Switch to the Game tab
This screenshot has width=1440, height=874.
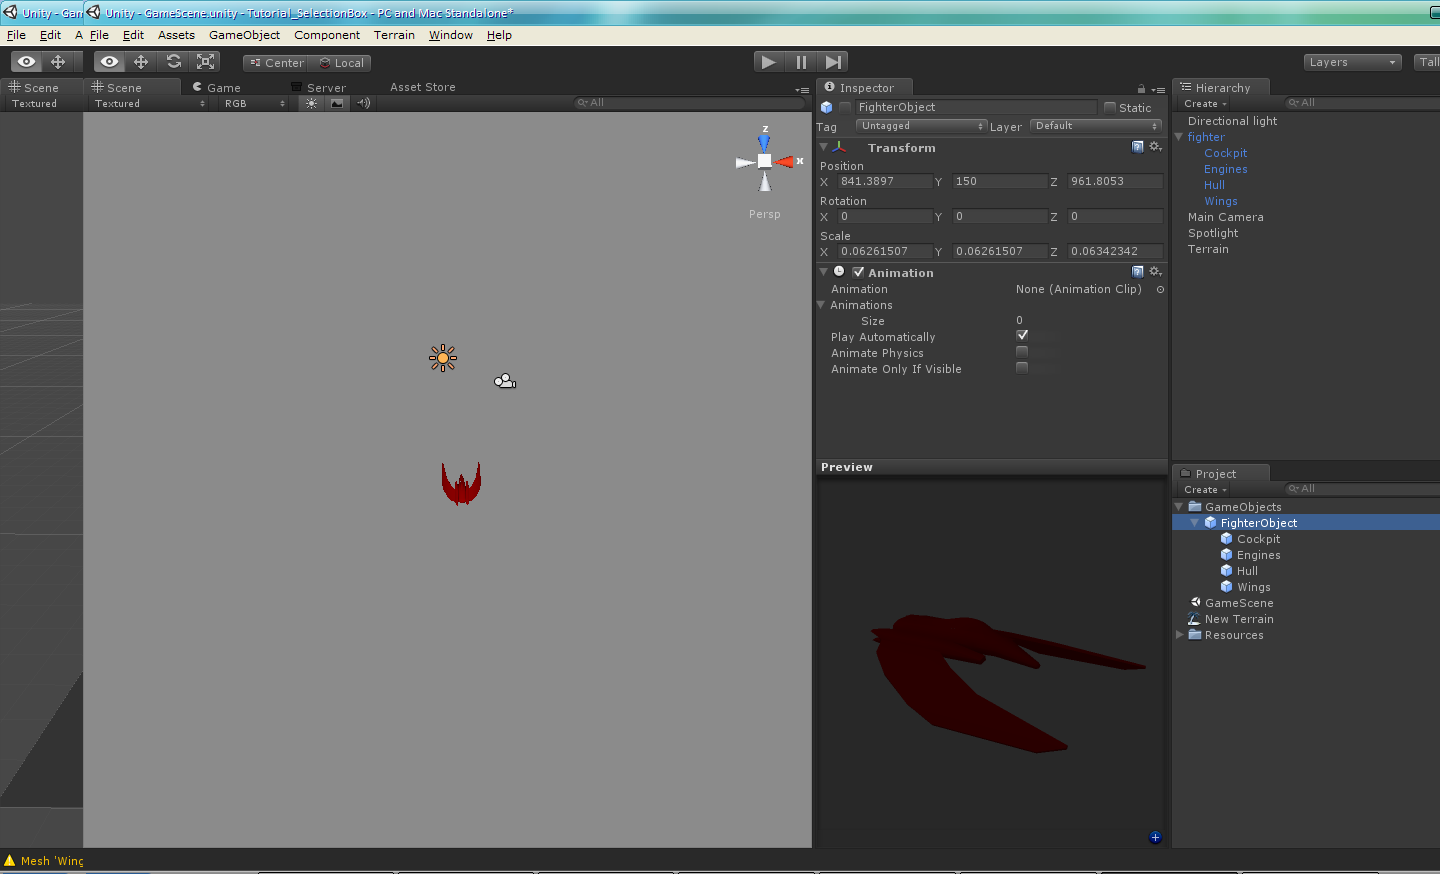click(218, 87)
